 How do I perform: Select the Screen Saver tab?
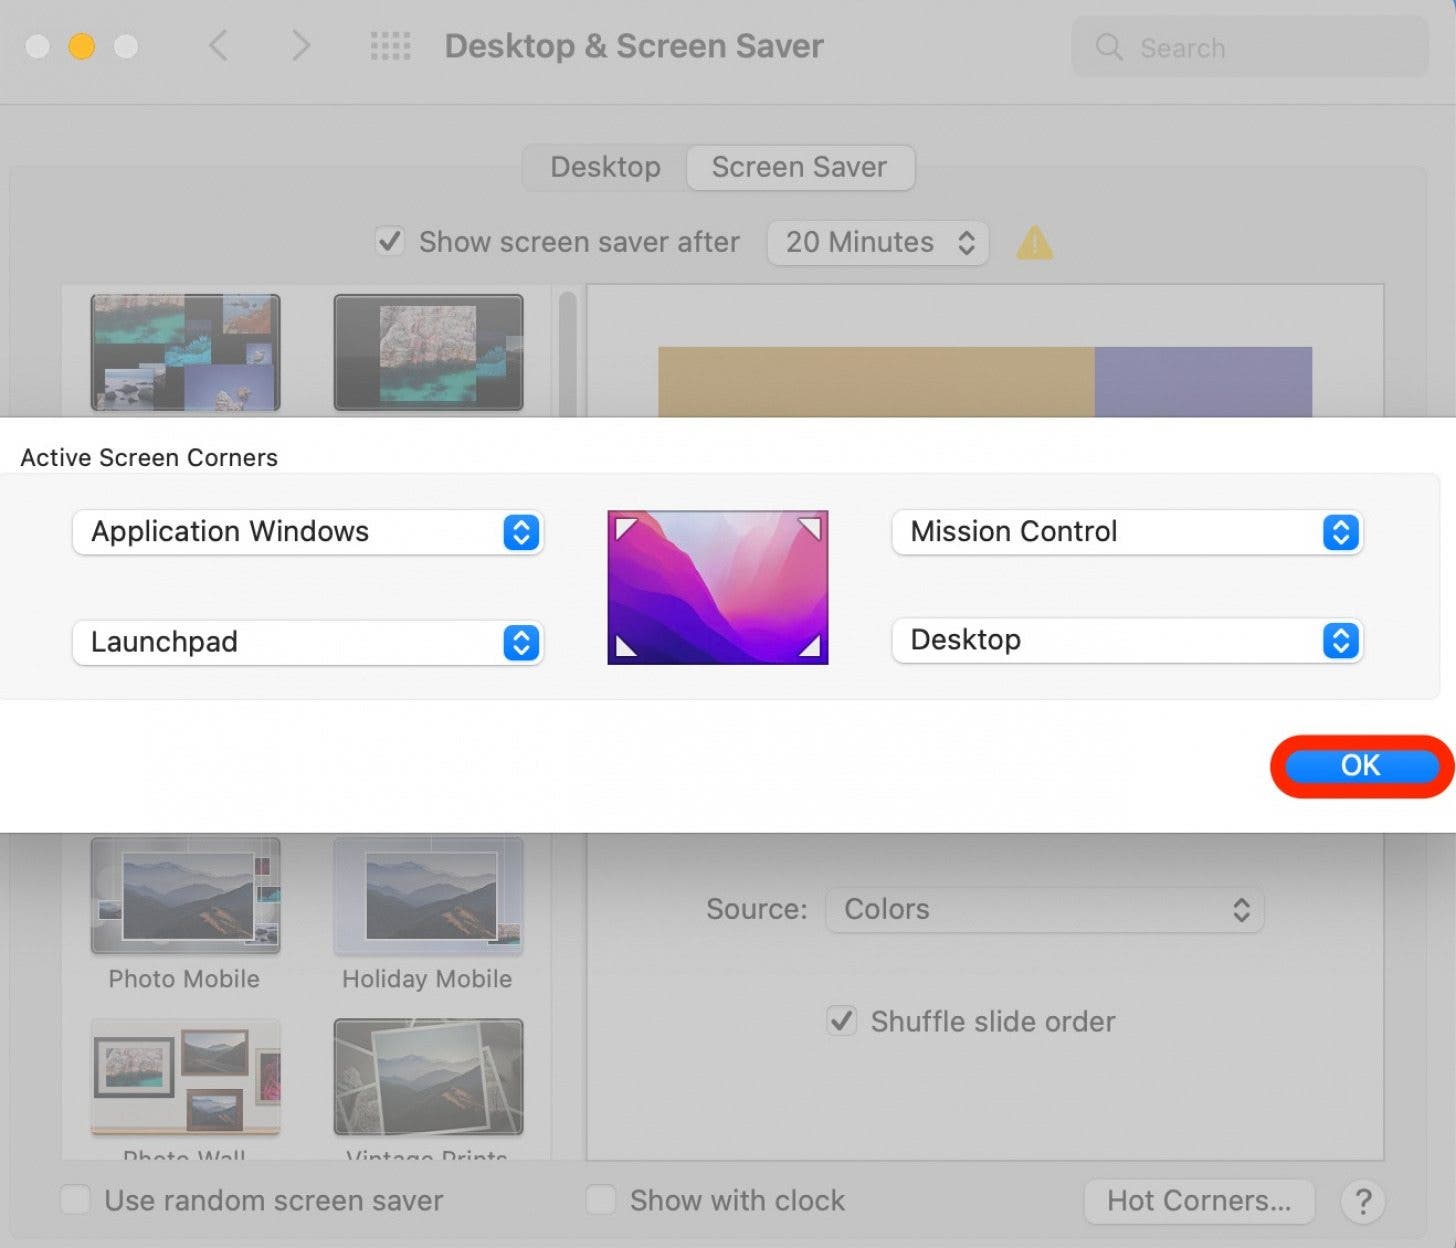tap(799, 167)
